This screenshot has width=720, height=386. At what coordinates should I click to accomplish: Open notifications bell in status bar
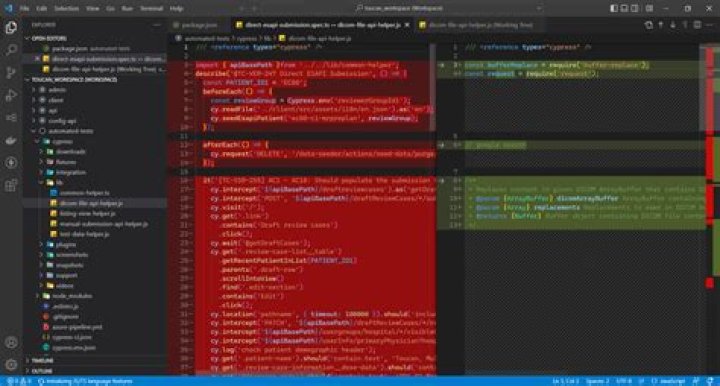point(710,381)
